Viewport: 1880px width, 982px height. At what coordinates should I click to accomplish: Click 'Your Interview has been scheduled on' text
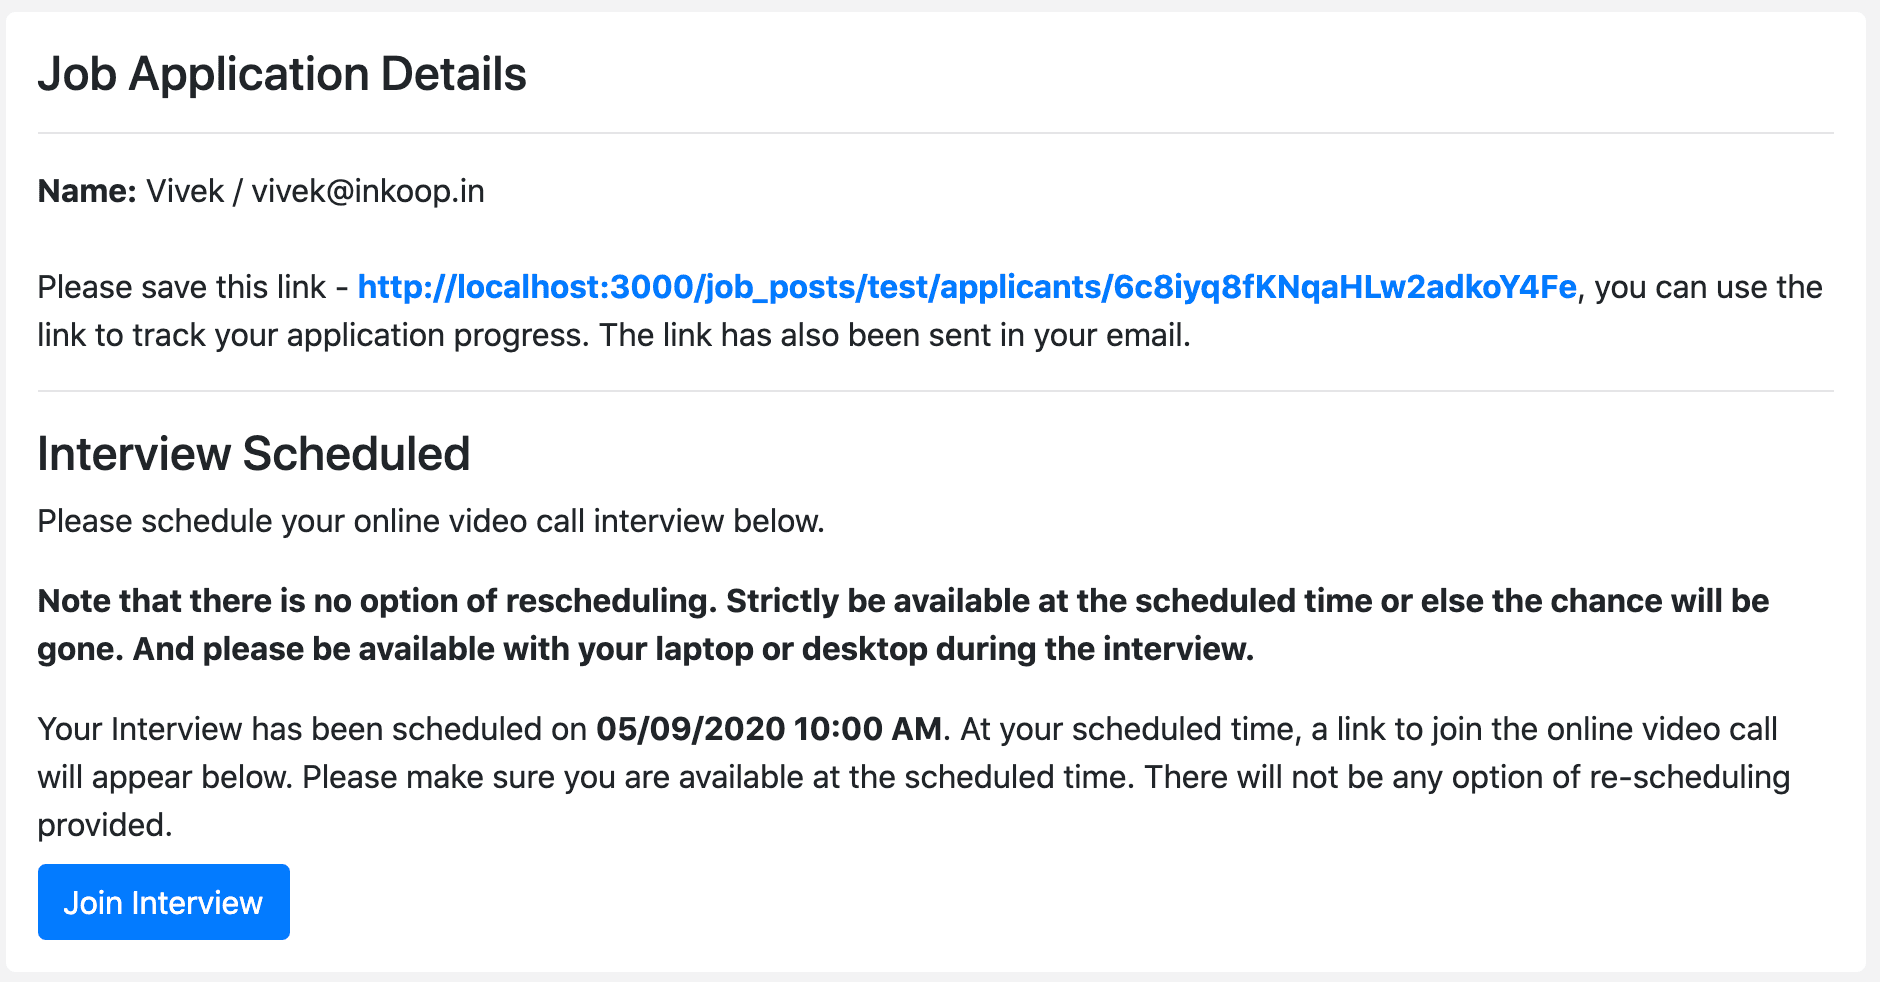[312, 729]
